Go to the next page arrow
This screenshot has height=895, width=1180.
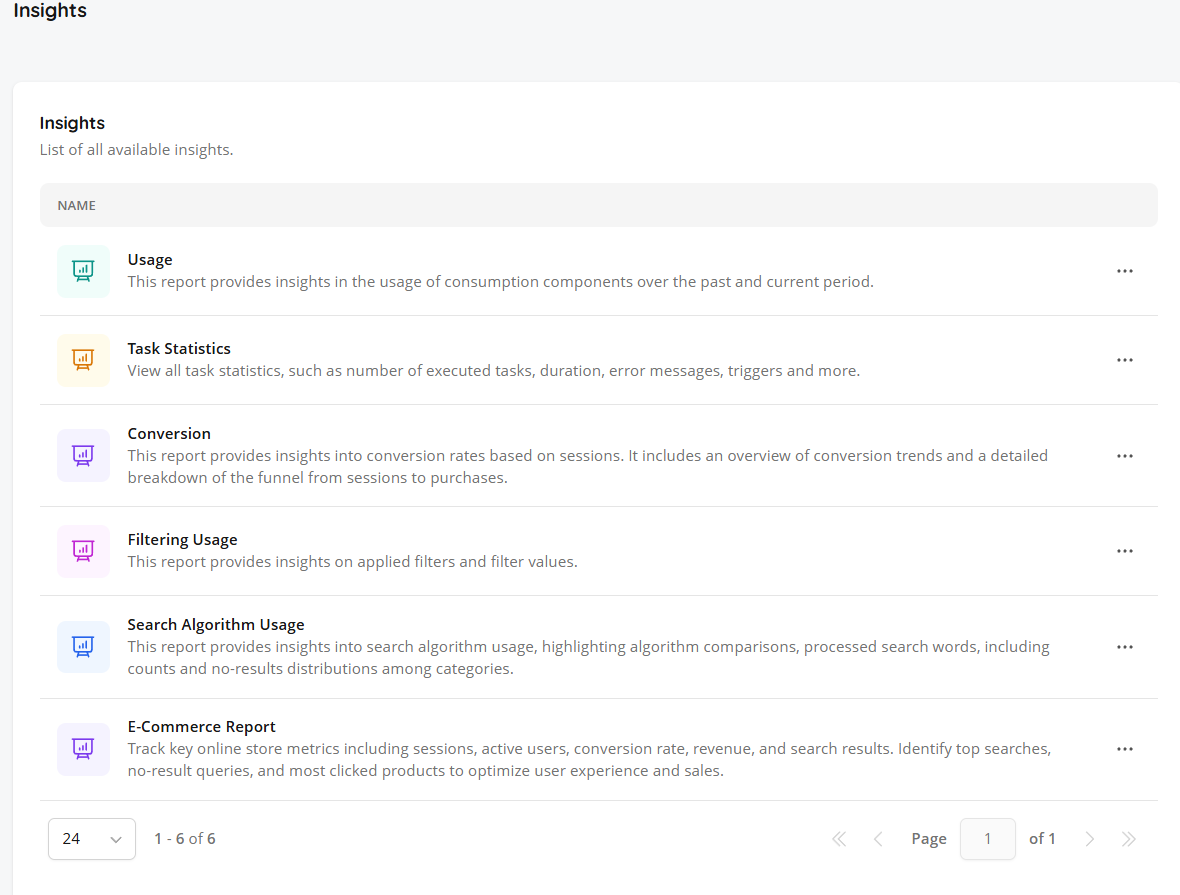coord(1089,839)
